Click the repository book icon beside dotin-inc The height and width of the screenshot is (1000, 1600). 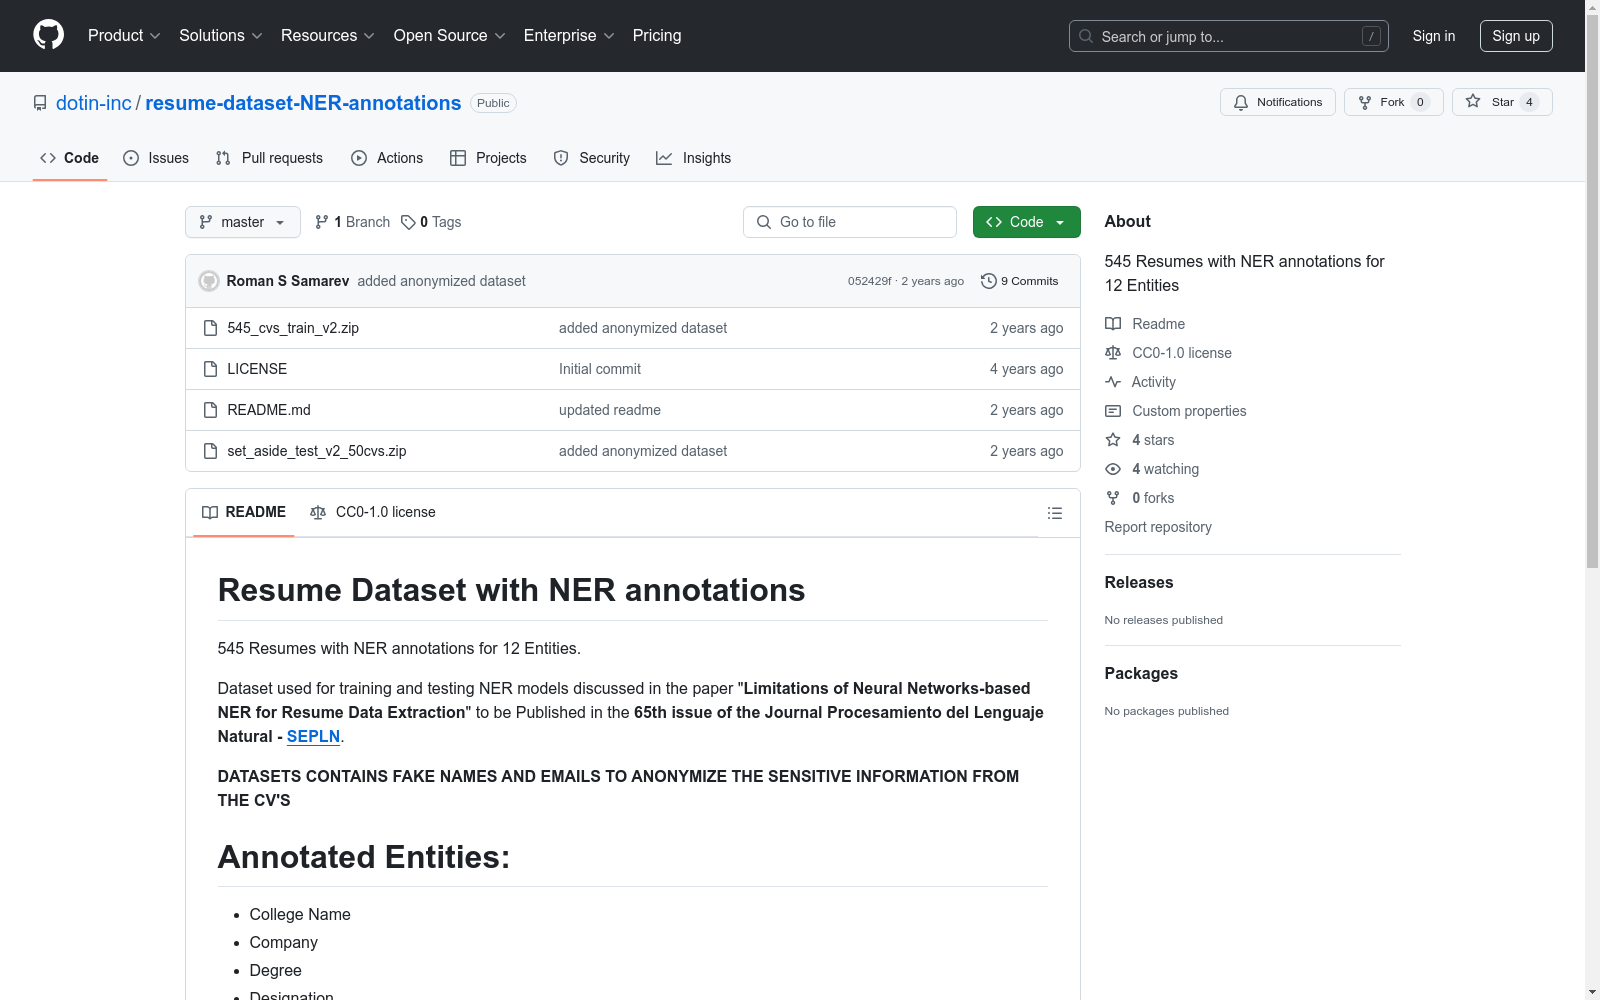40,103
